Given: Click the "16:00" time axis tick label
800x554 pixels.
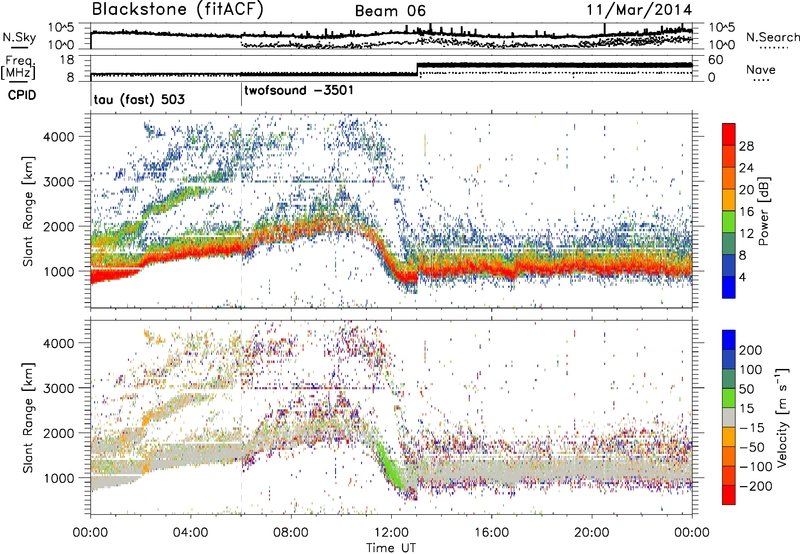Looking at the screenshot, I should 491,533.
